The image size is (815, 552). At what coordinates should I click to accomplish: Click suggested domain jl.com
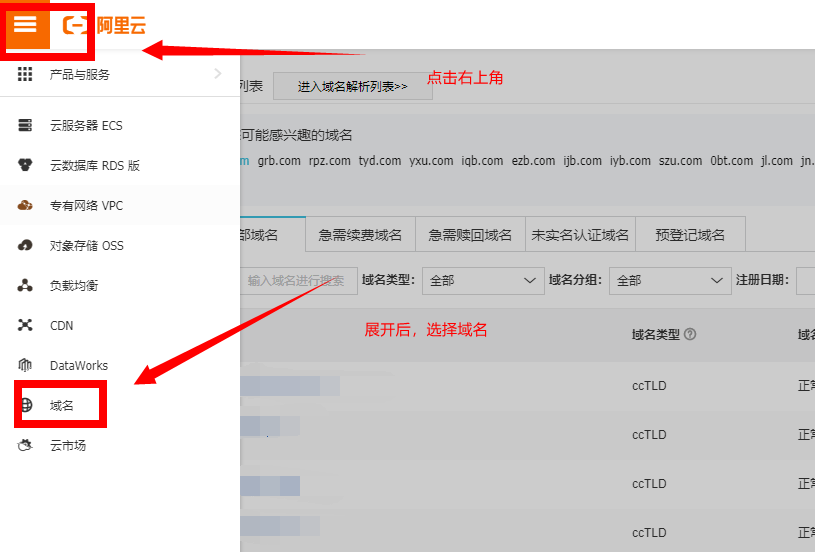(777, 161)
